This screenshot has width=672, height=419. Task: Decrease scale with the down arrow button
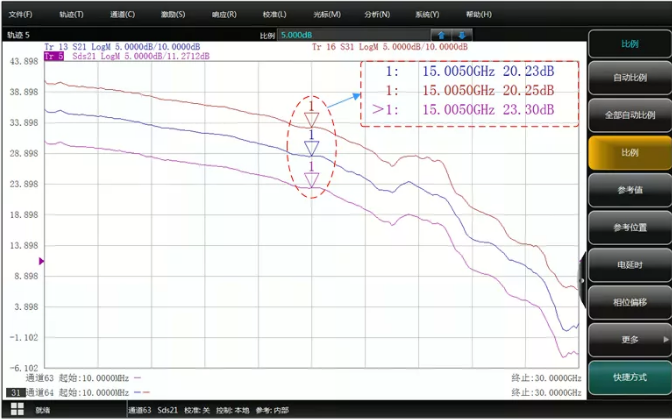click(462, 35)
